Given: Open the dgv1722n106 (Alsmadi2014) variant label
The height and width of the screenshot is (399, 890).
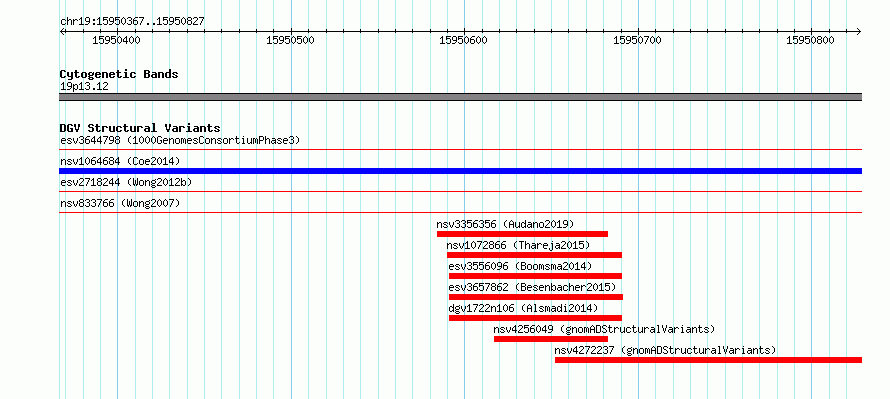Looking at the screenshot, I should point(523,308).
